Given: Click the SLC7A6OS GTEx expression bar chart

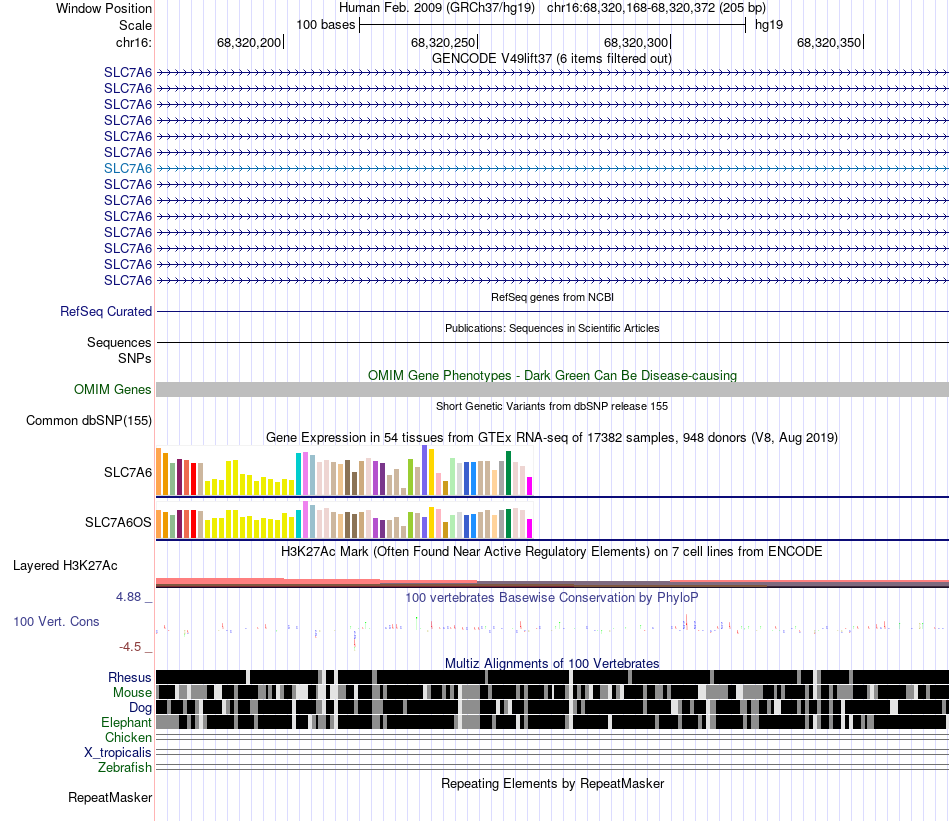Looking at the screenshot, I should [x=344, y=520].
